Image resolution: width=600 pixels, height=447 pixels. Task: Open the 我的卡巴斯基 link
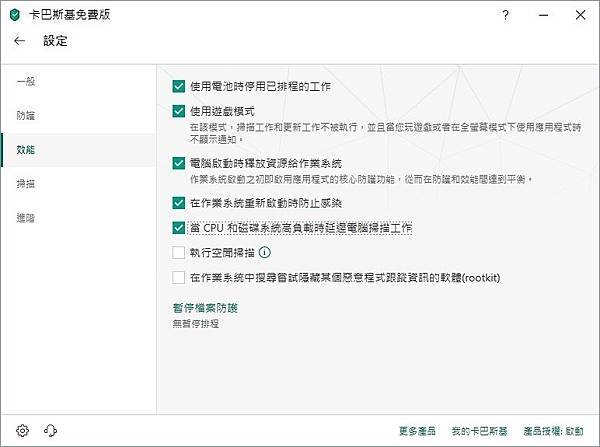pyautogui.click(x=479, y=431)
